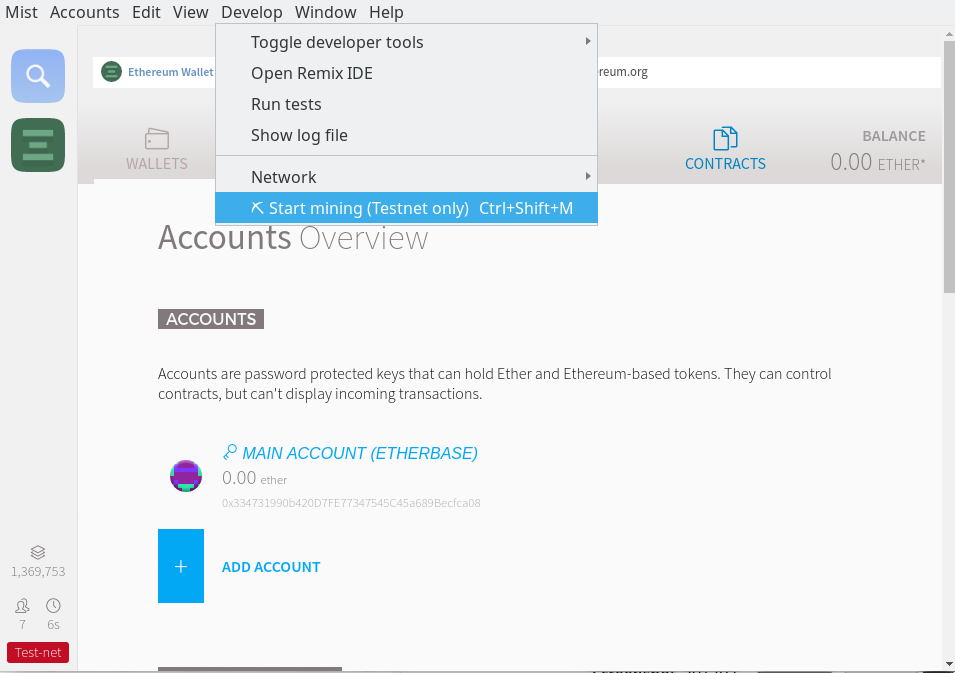Click the block layers icon above 1,369,753
Viewport: 955px width, 673px height.
[38, 552]
